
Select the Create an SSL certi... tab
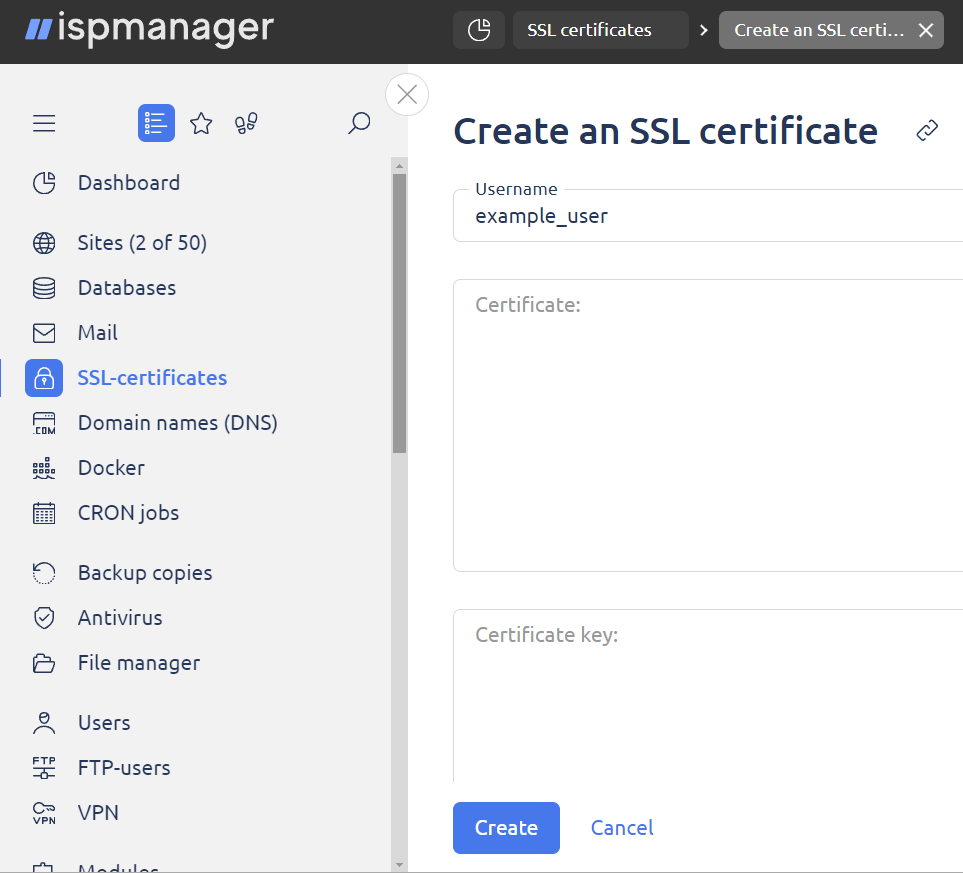tap(819, 30)
